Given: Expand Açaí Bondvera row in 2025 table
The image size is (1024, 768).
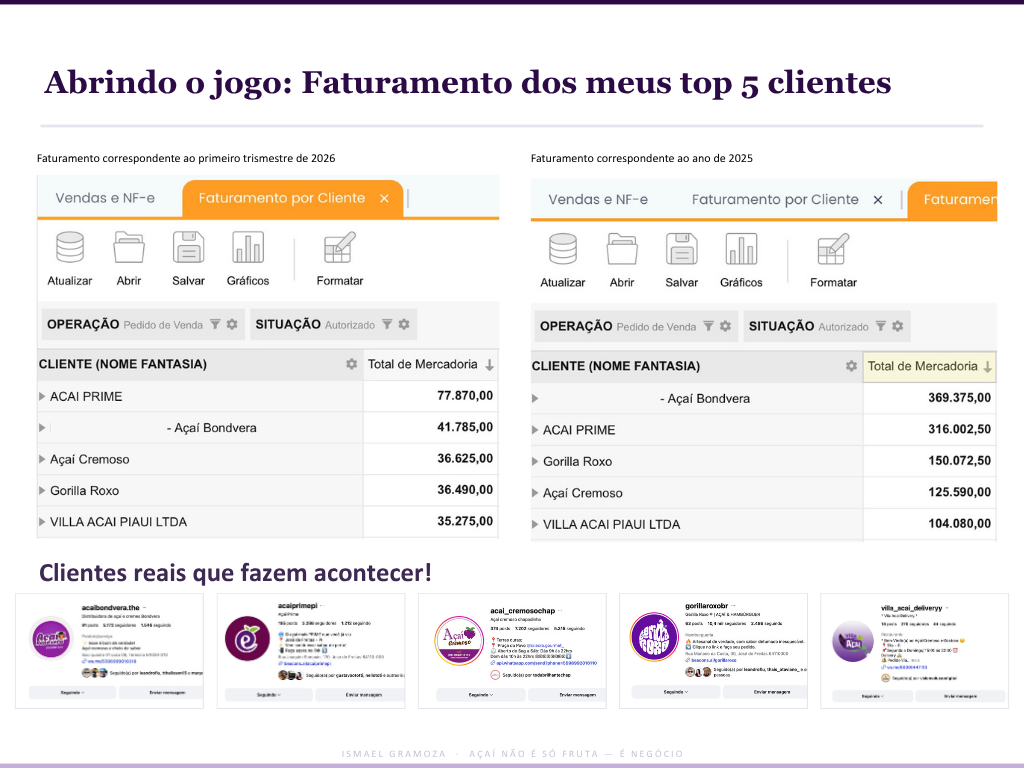Looking at the screenshot, I should [x=535, y=398].
